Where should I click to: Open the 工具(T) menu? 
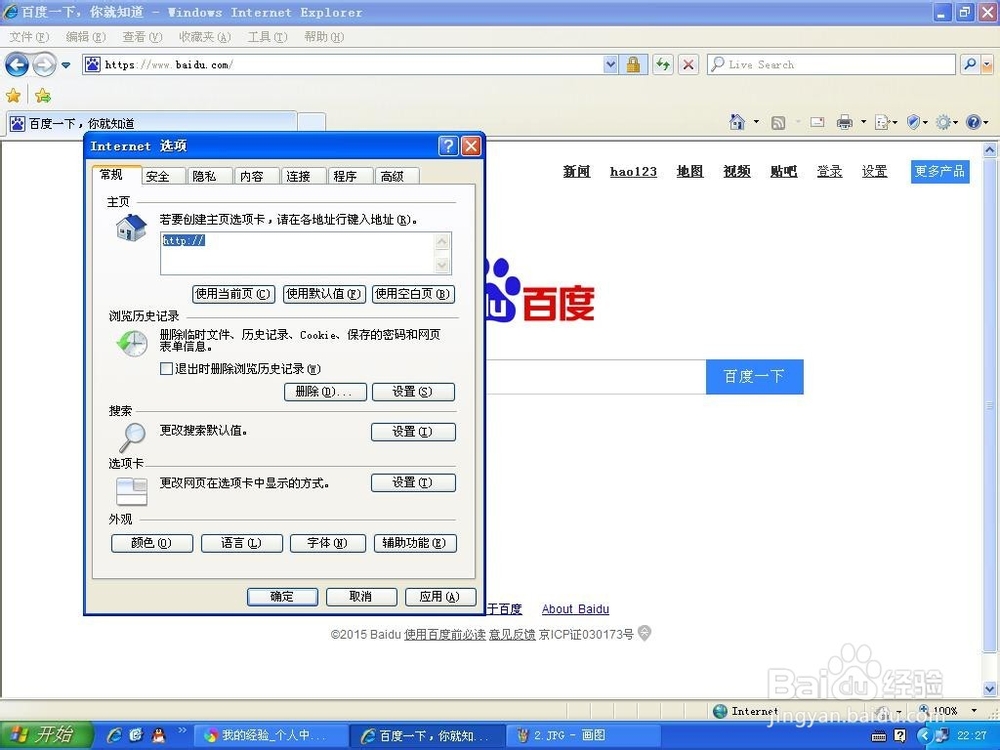[x=267, y=37]
